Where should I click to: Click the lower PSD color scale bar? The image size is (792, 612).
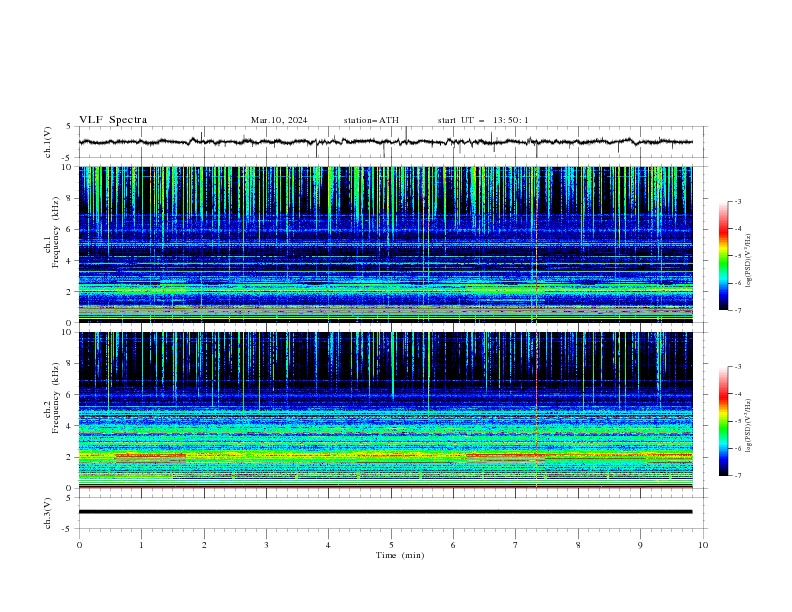(x=724, y=421)
